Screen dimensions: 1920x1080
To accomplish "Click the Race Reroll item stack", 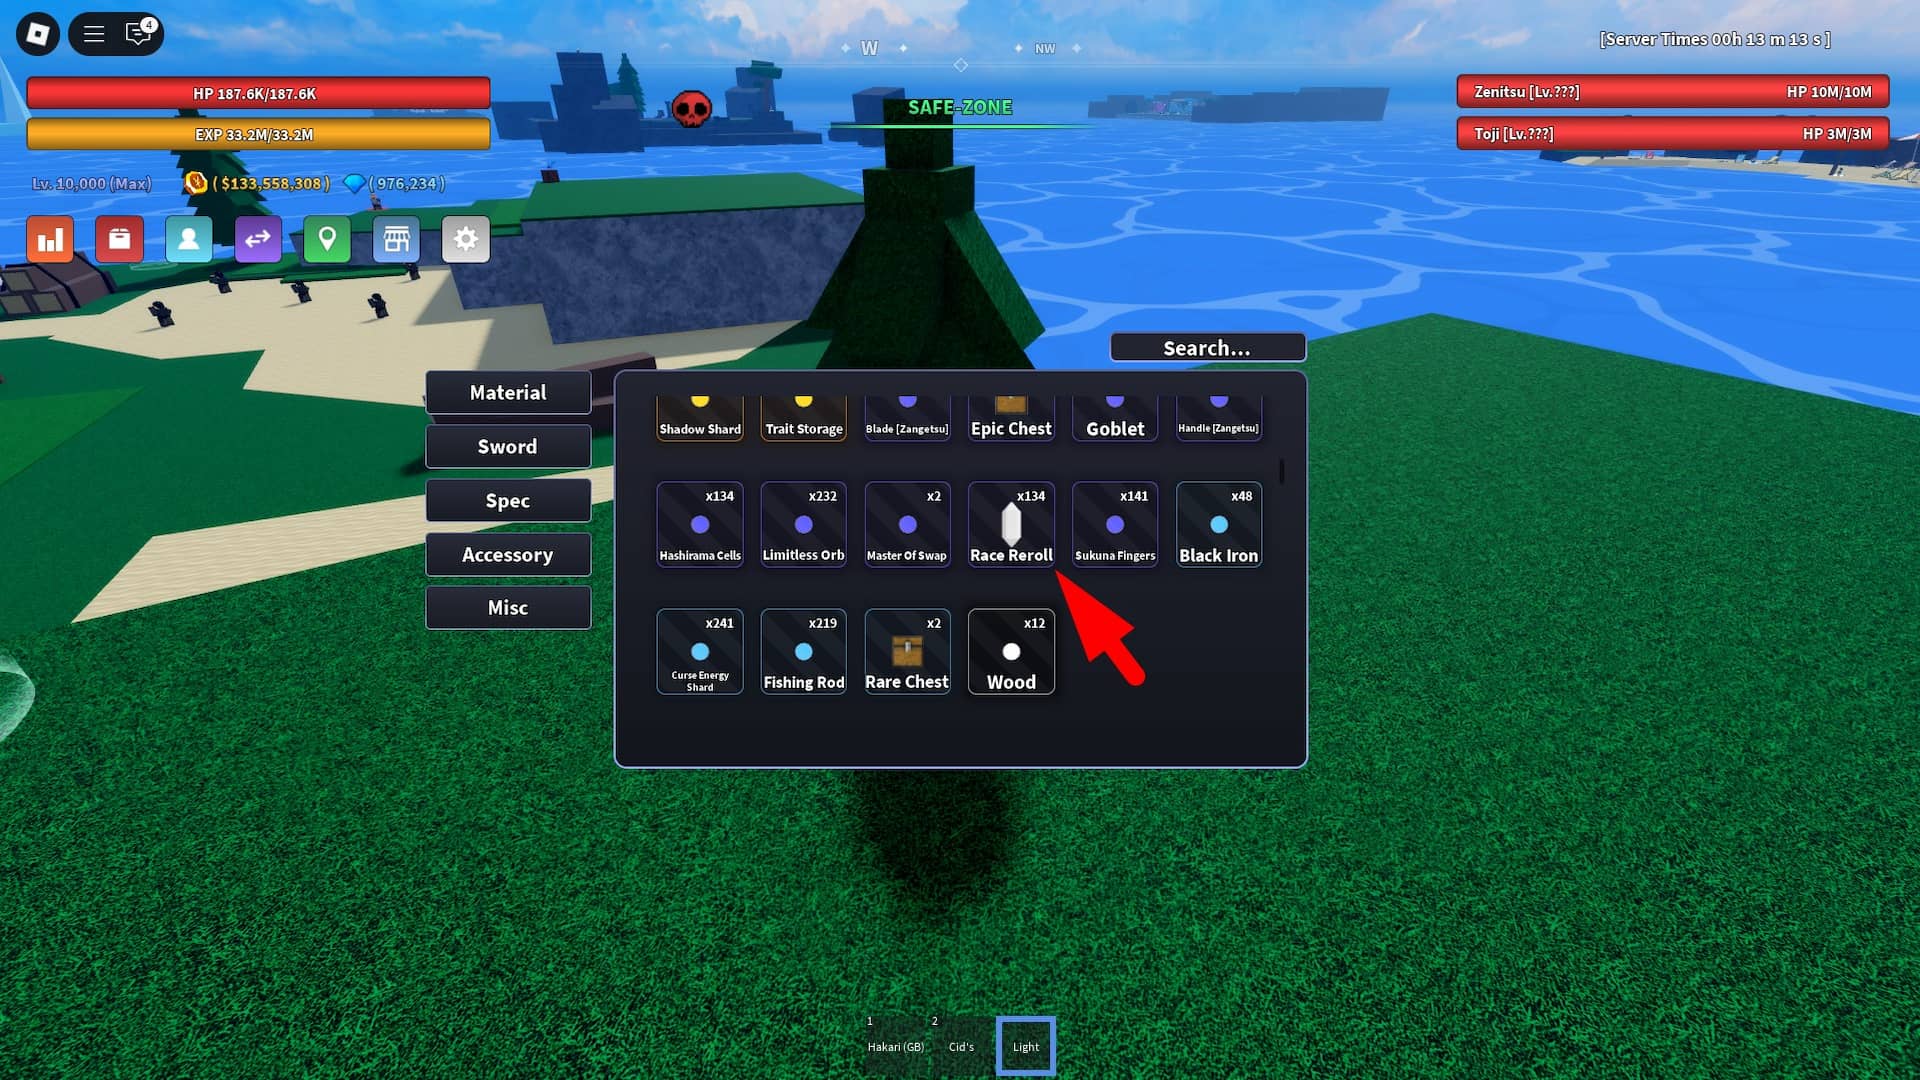I will [x=1010, y=524].
